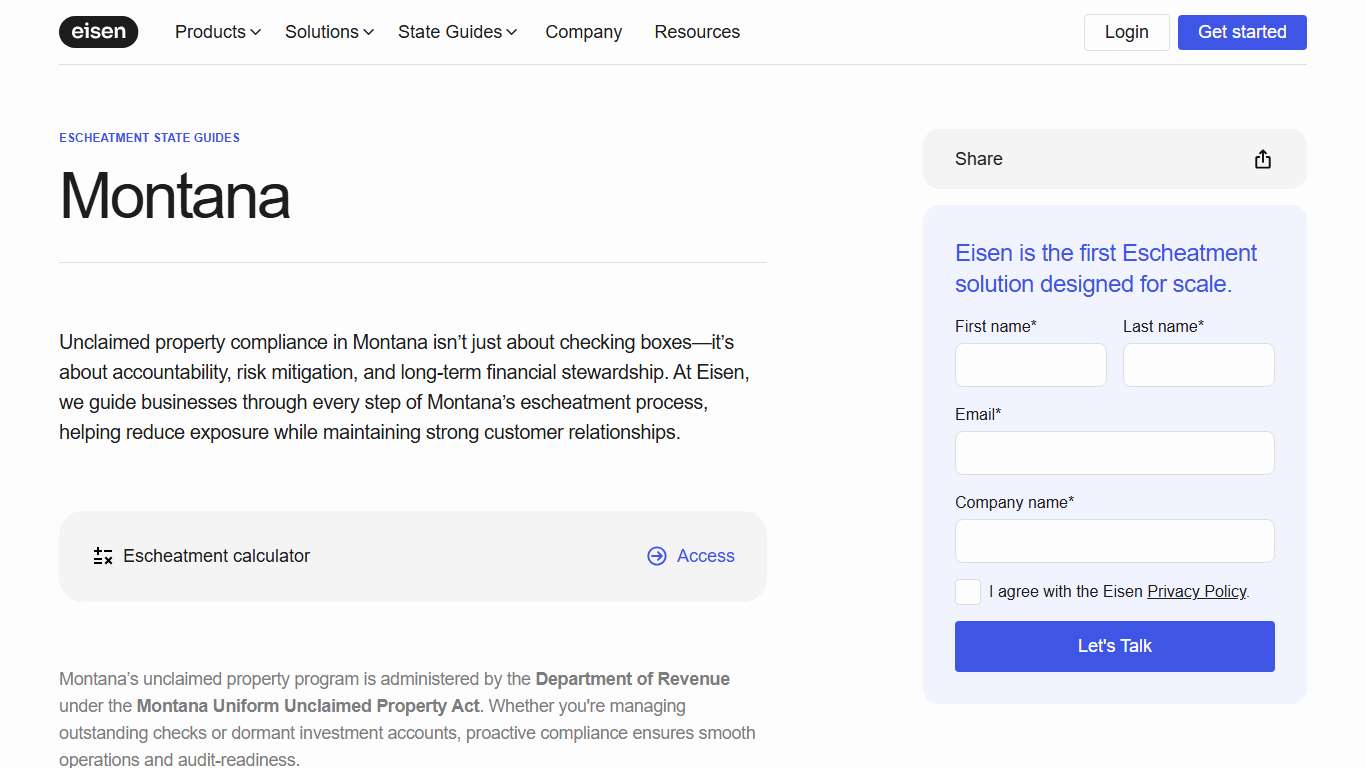
Task: Open the Solutions dropdown menu
Action: point(329,32)
